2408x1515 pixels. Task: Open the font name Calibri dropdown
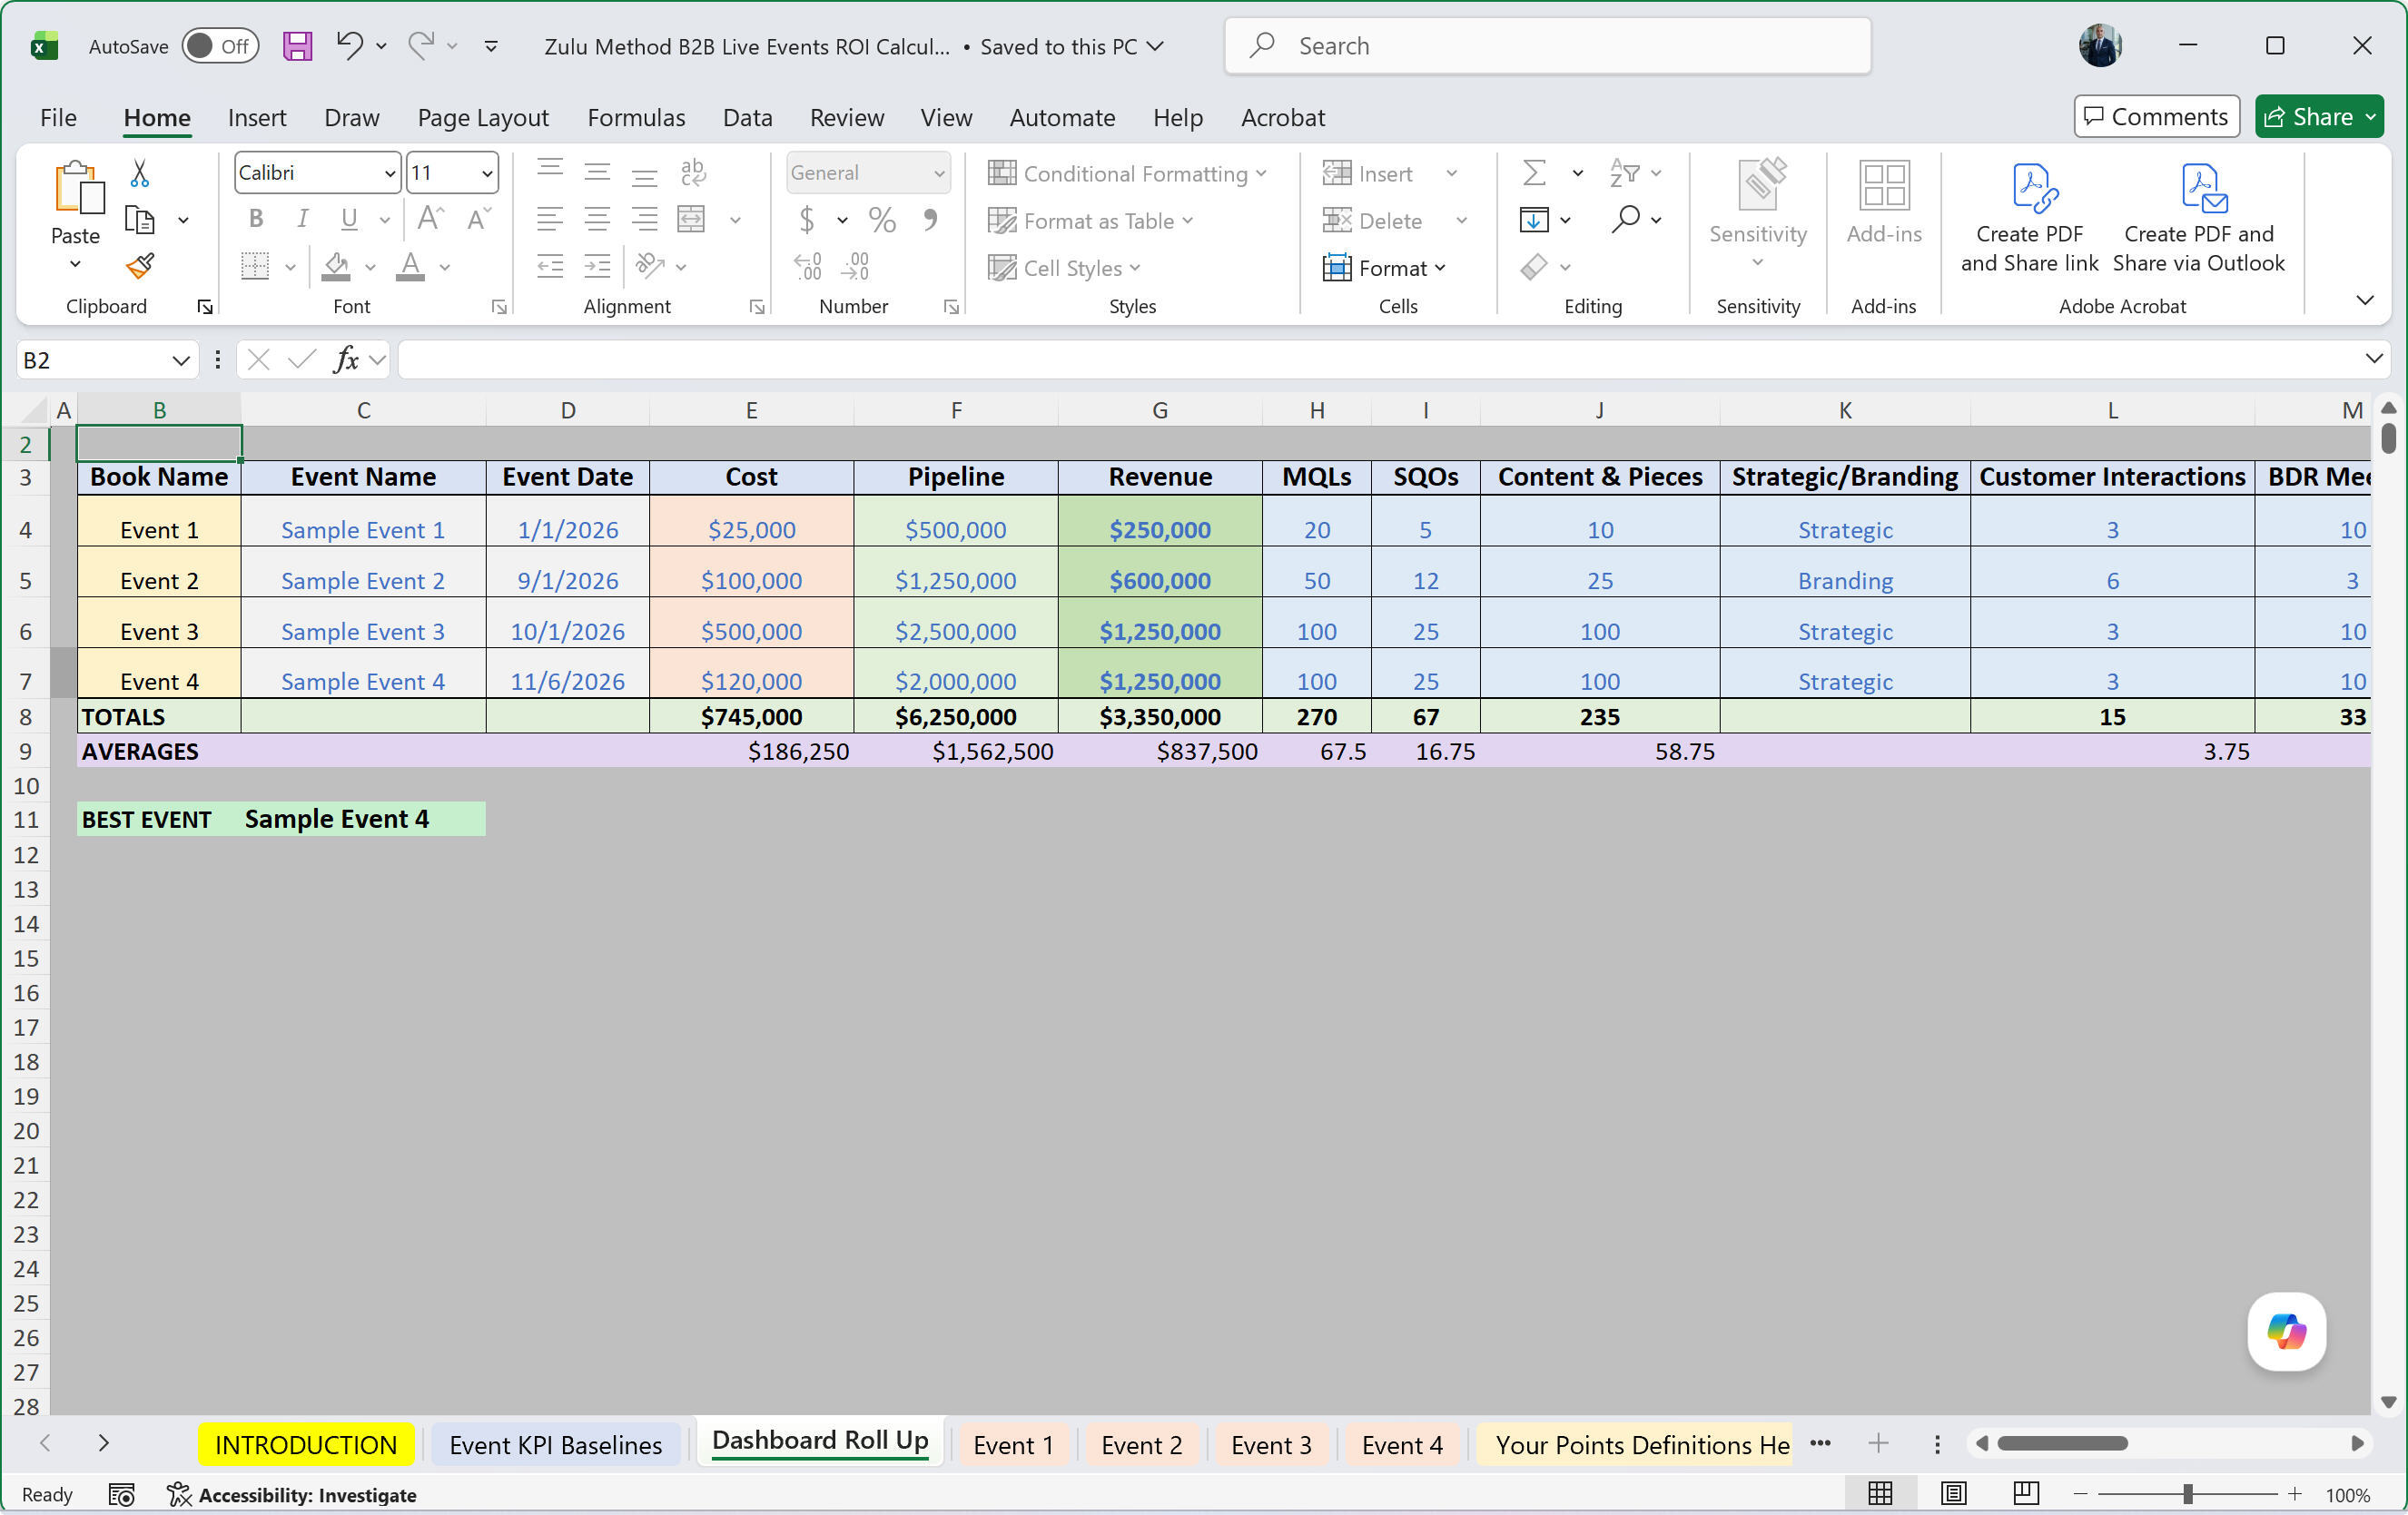tap(390, 173)
